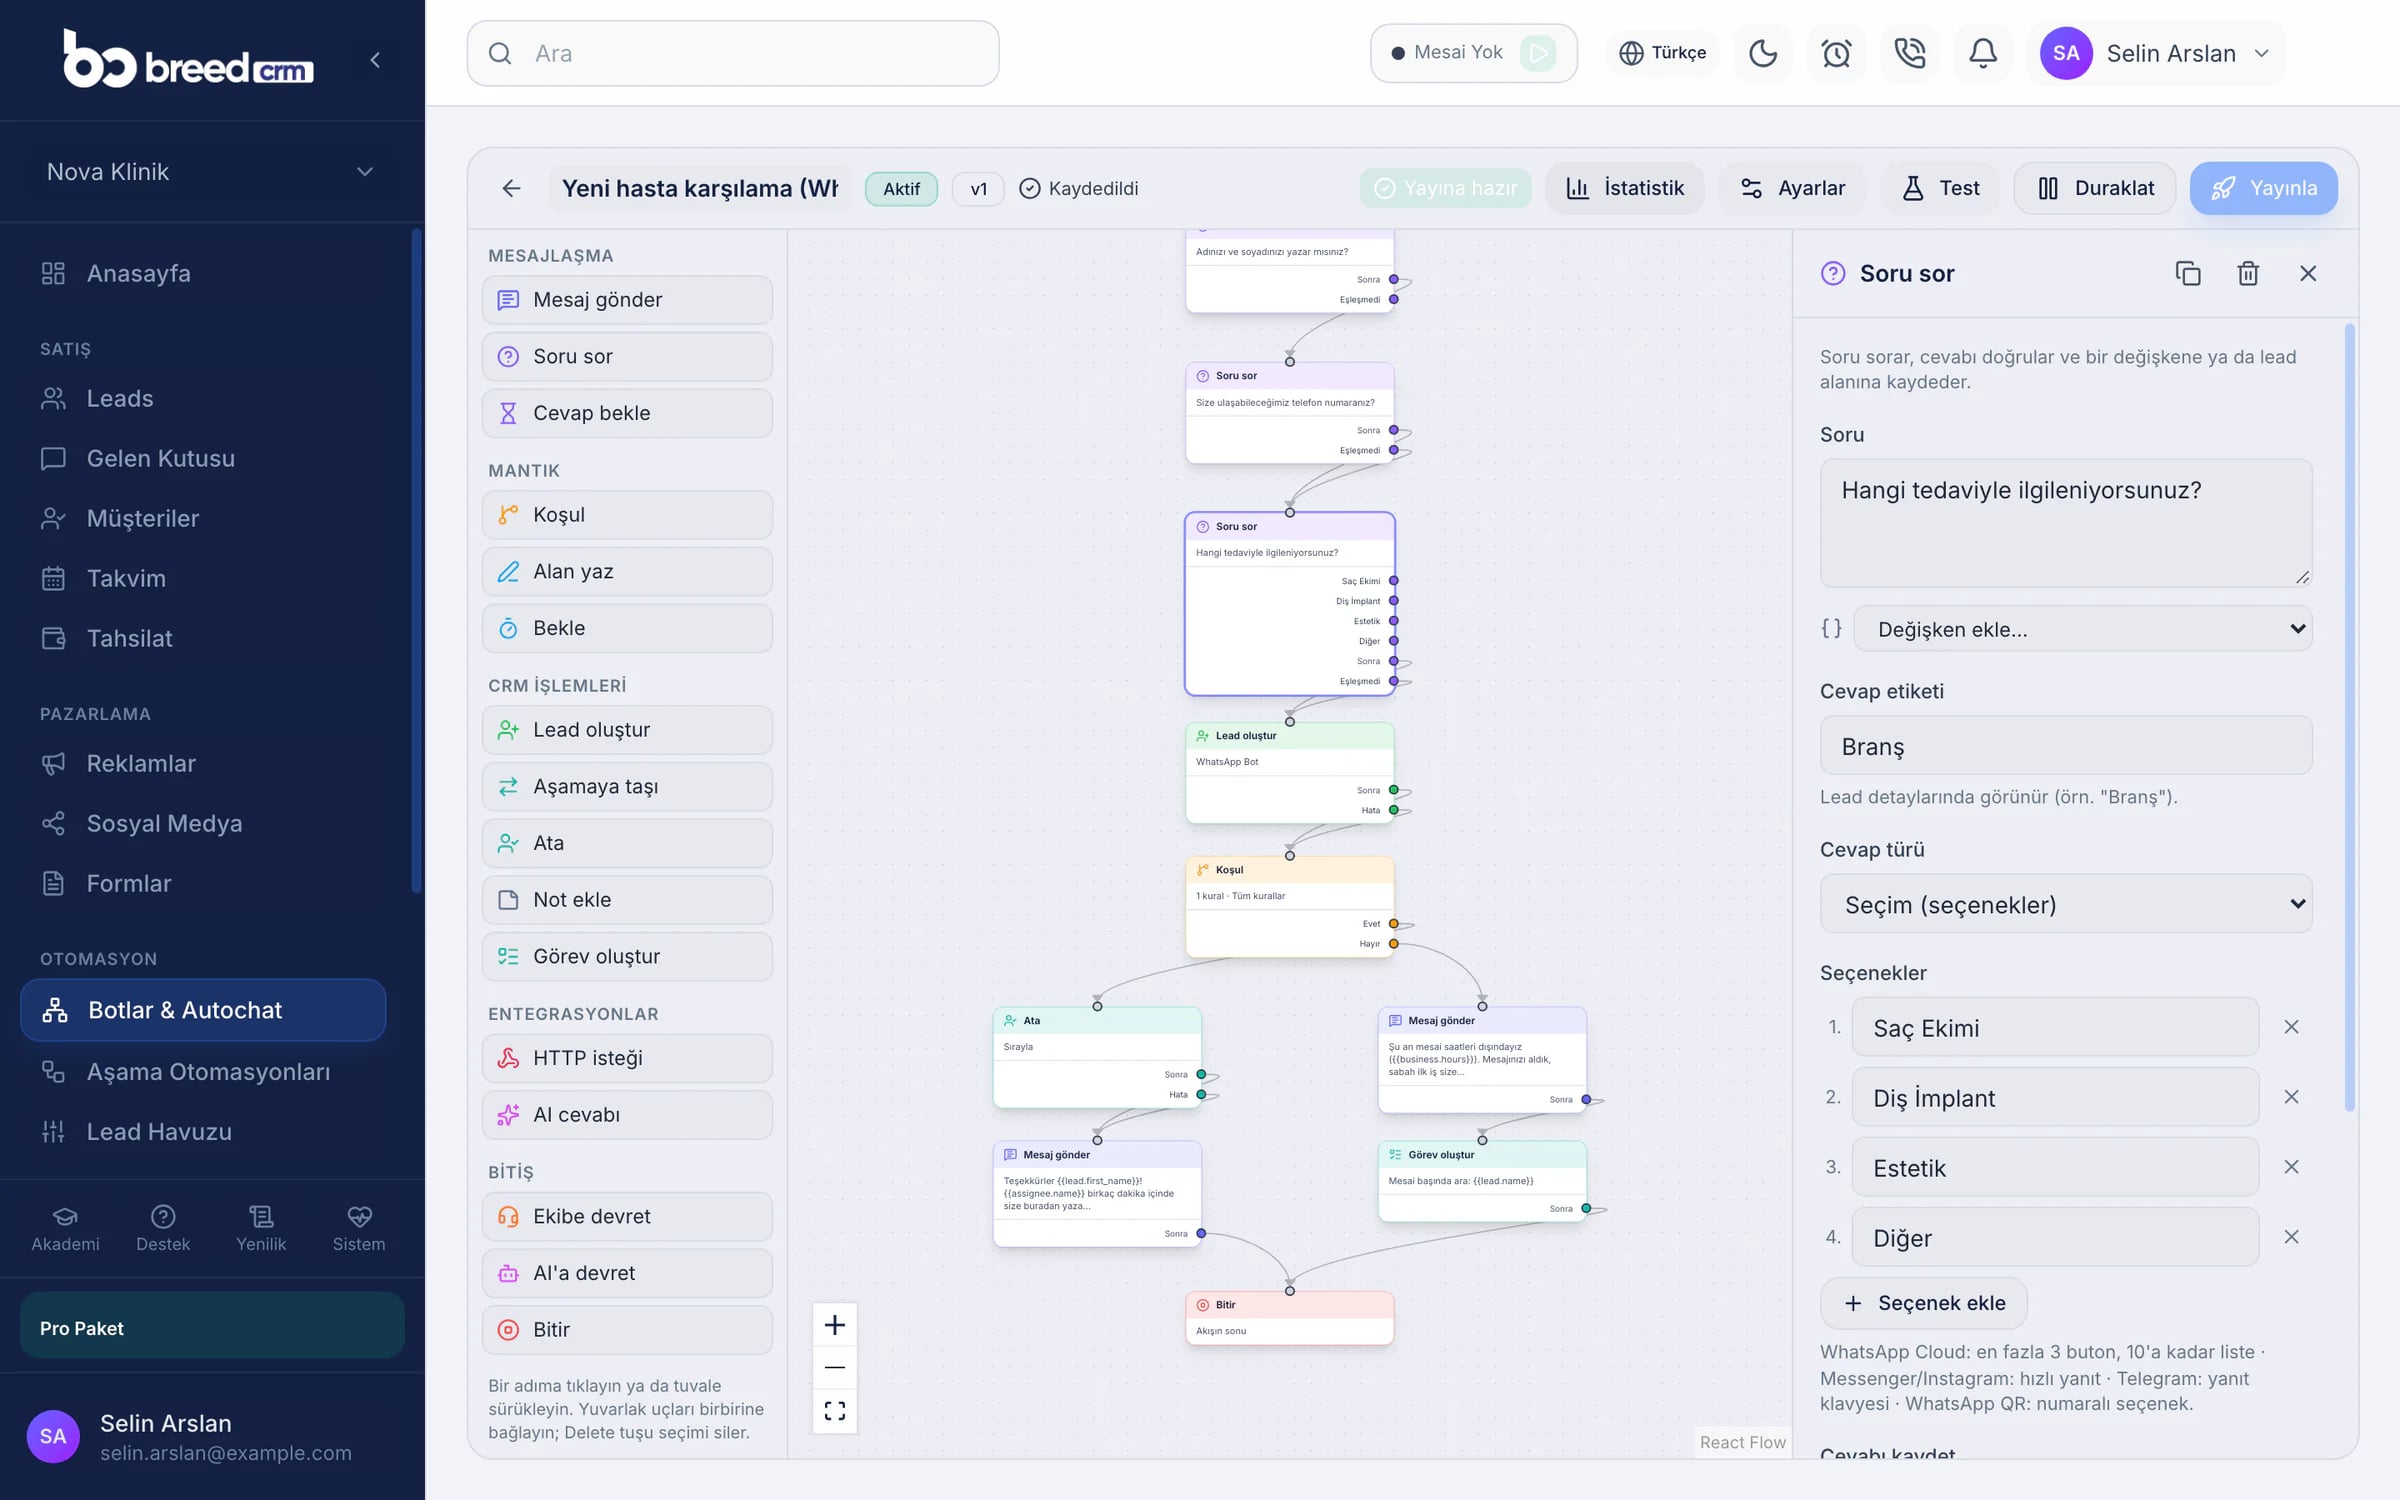Remove the Saç Ekimi option
Screen dimensions: 2400x1500
tap(2292, 1027)
